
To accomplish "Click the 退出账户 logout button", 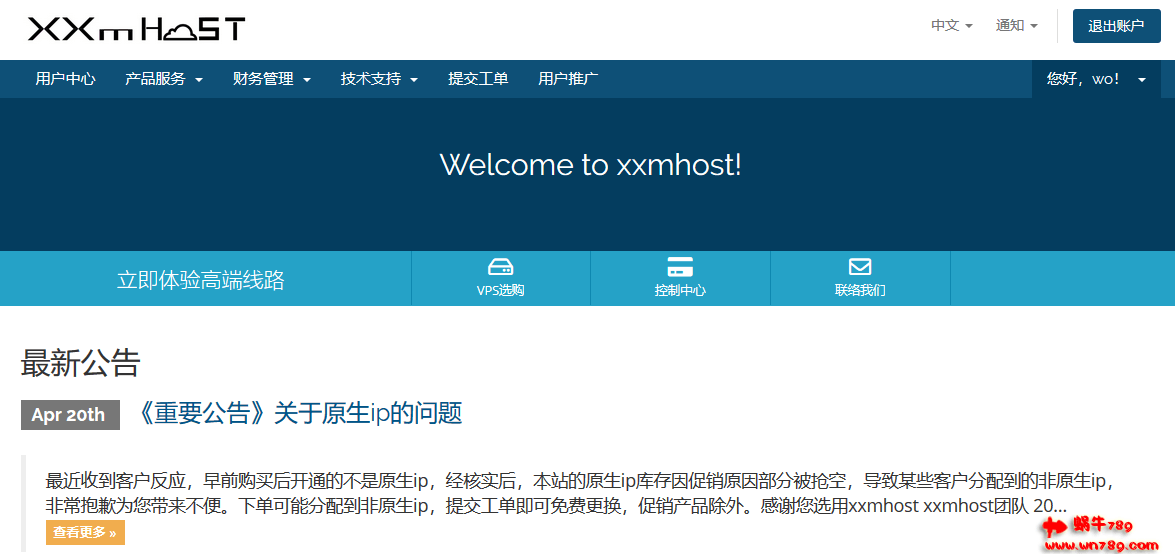I will tap(1116, 26).
